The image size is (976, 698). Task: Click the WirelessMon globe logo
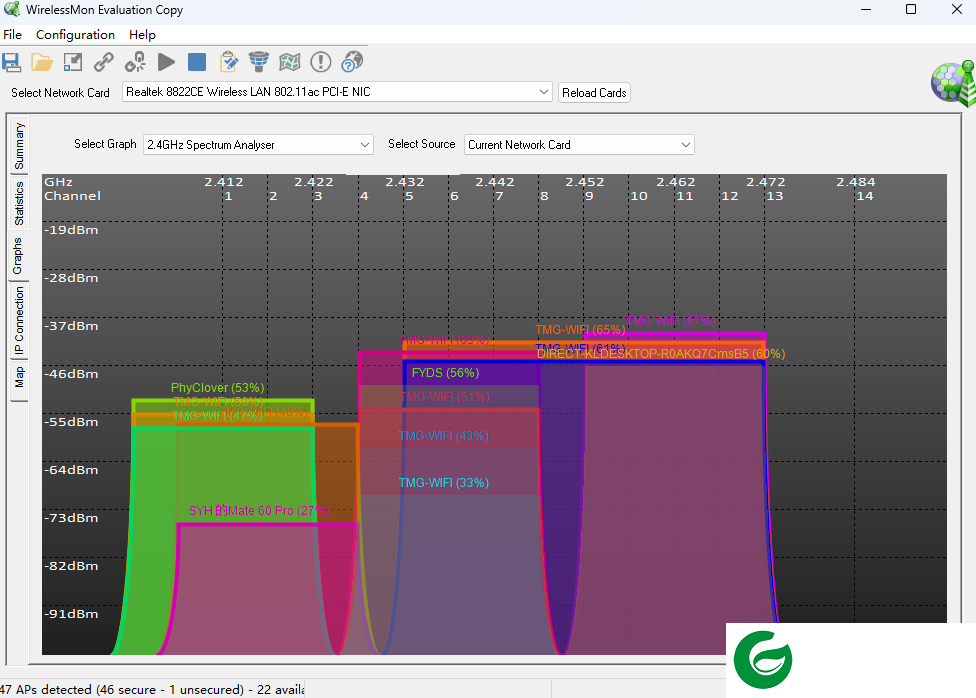click(954, 83)
